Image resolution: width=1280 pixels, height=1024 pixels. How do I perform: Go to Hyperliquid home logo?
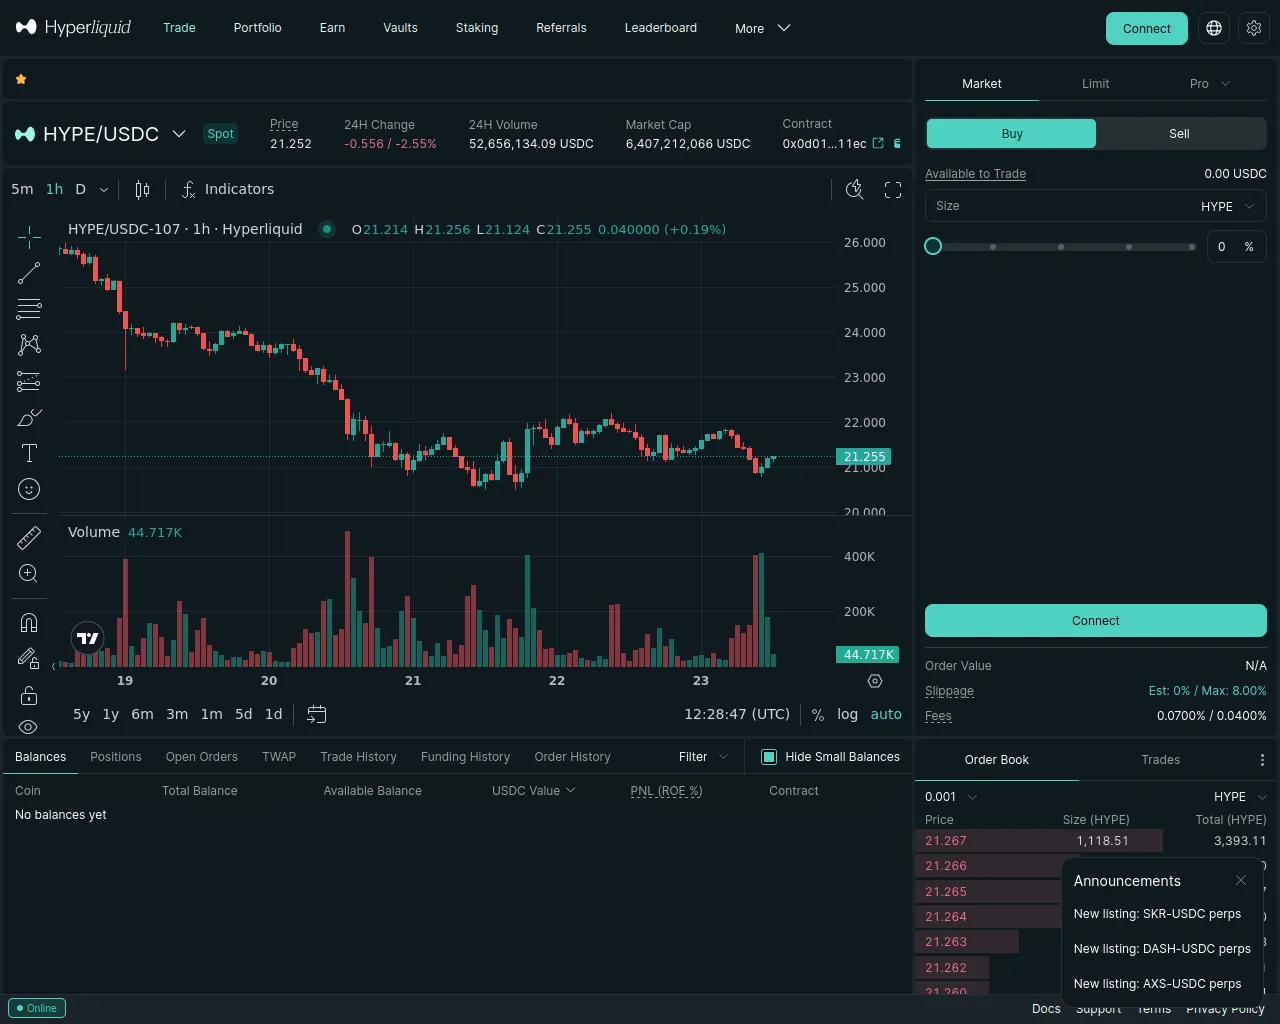(74, 27)
